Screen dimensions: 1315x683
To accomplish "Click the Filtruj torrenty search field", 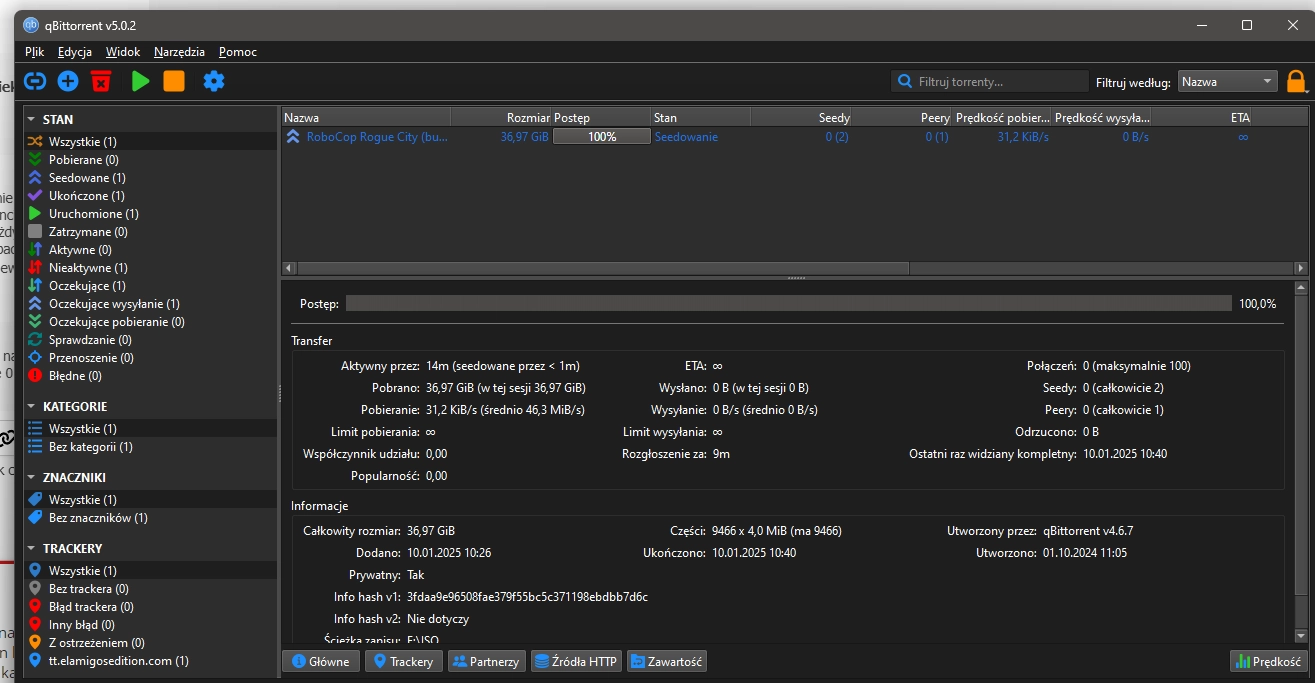I will 990,82.
